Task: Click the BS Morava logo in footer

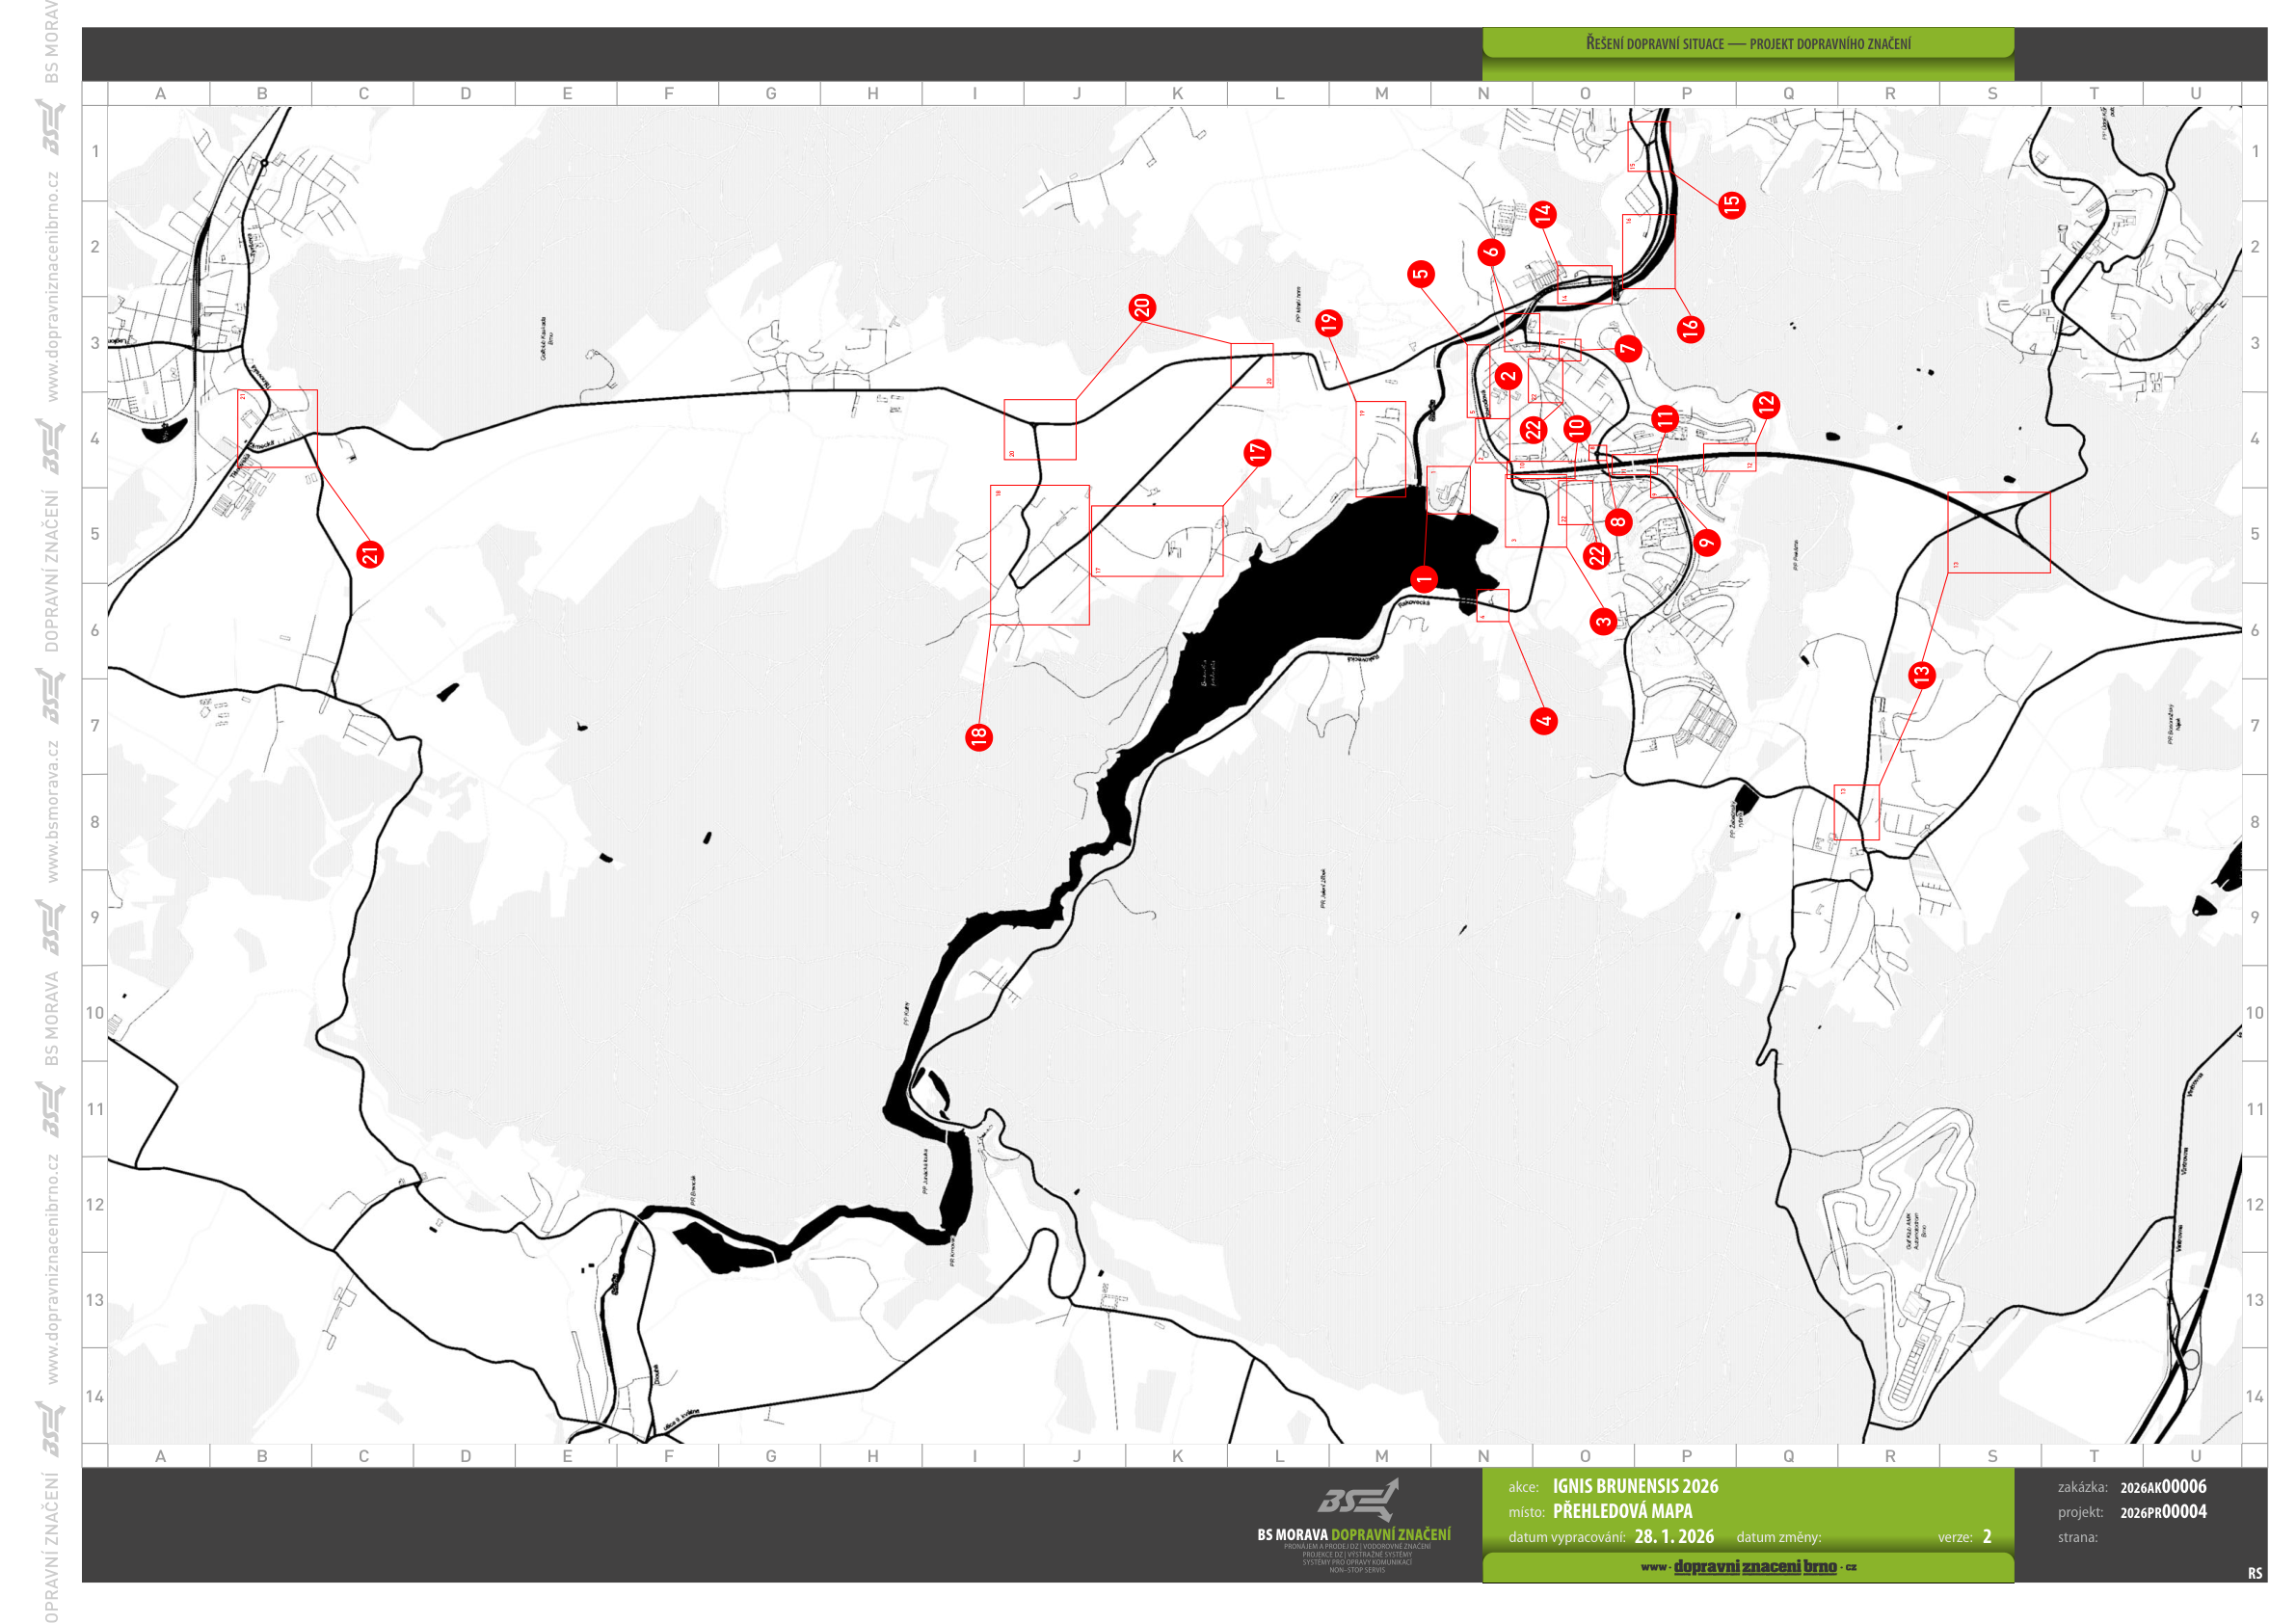Action: click(1357, 1500)
